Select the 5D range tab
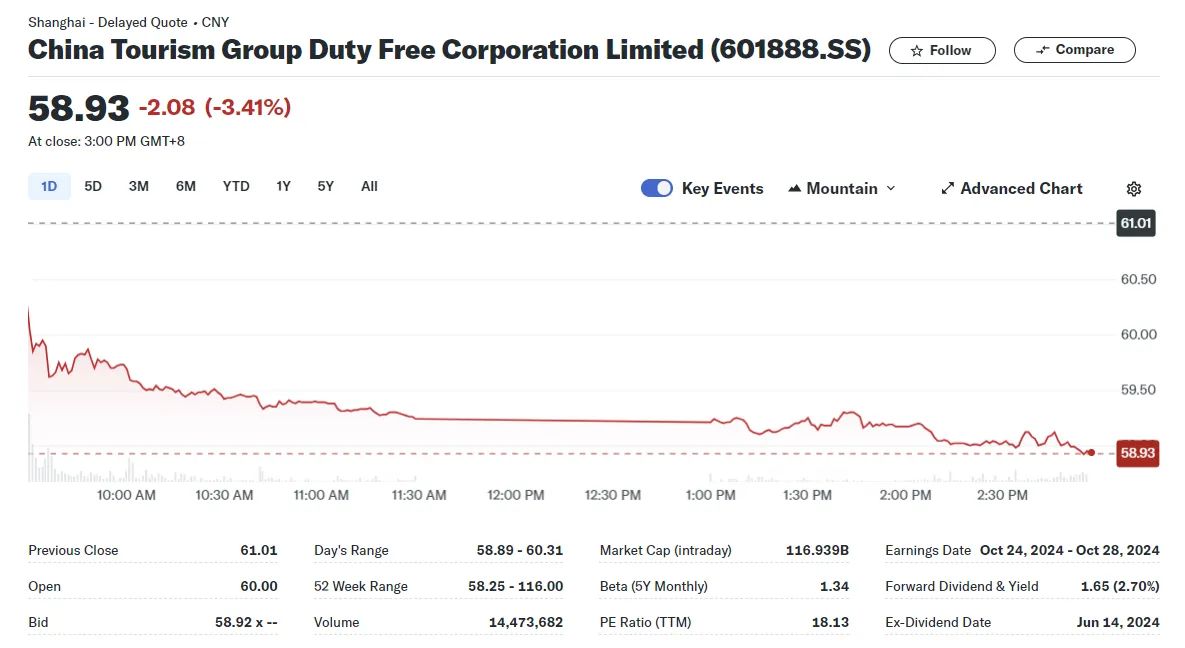1185x648 pixels. pyautogui.click(x=93, y=186)
